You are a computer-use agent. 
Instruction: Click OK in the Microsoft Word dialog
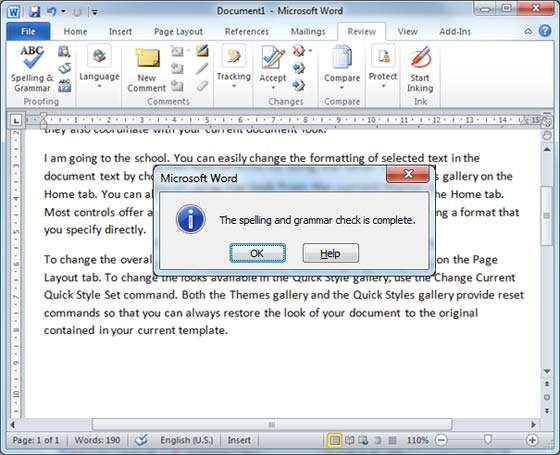(258, 253)
